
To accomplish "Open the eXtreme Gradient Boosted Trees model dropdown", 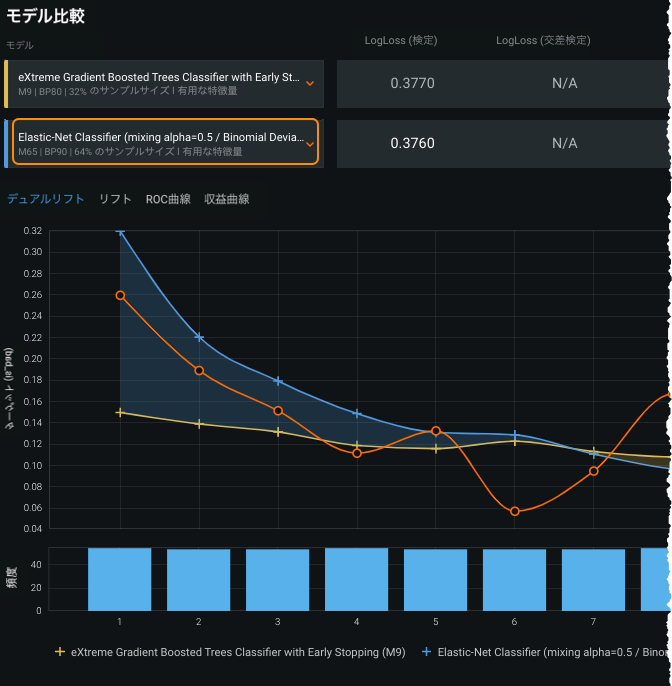I will pos(166,84).
